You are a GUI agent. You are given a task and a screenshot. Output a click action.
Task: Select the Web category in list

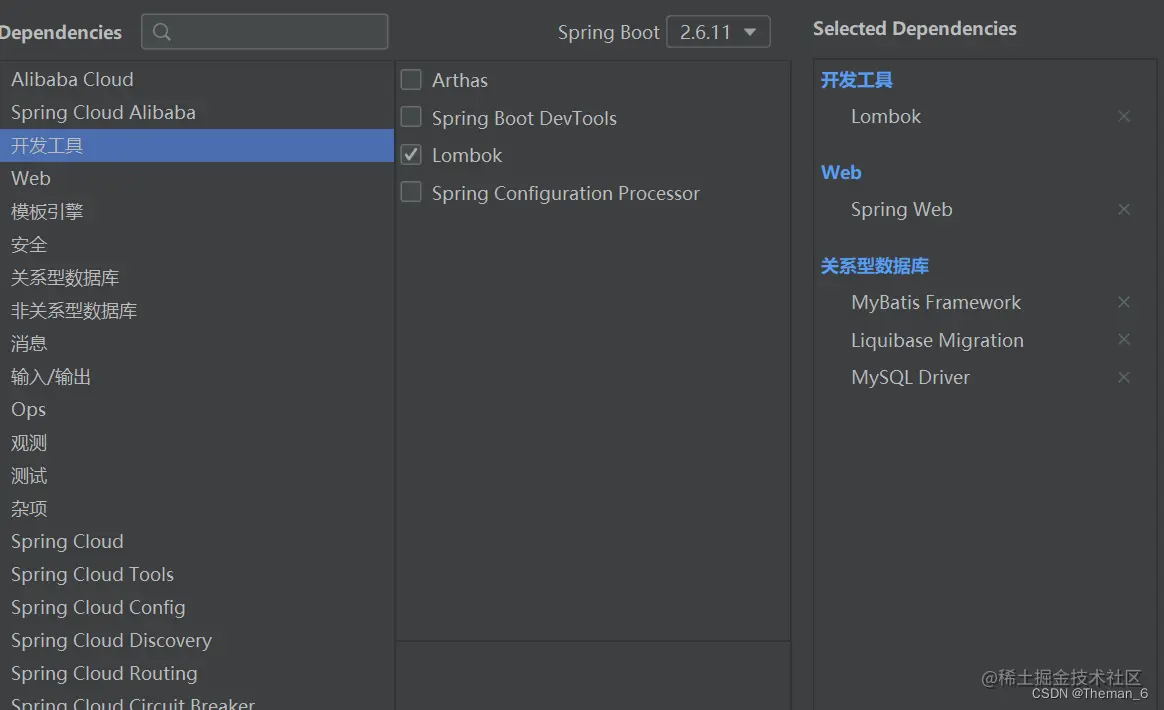tap(197, 178)
